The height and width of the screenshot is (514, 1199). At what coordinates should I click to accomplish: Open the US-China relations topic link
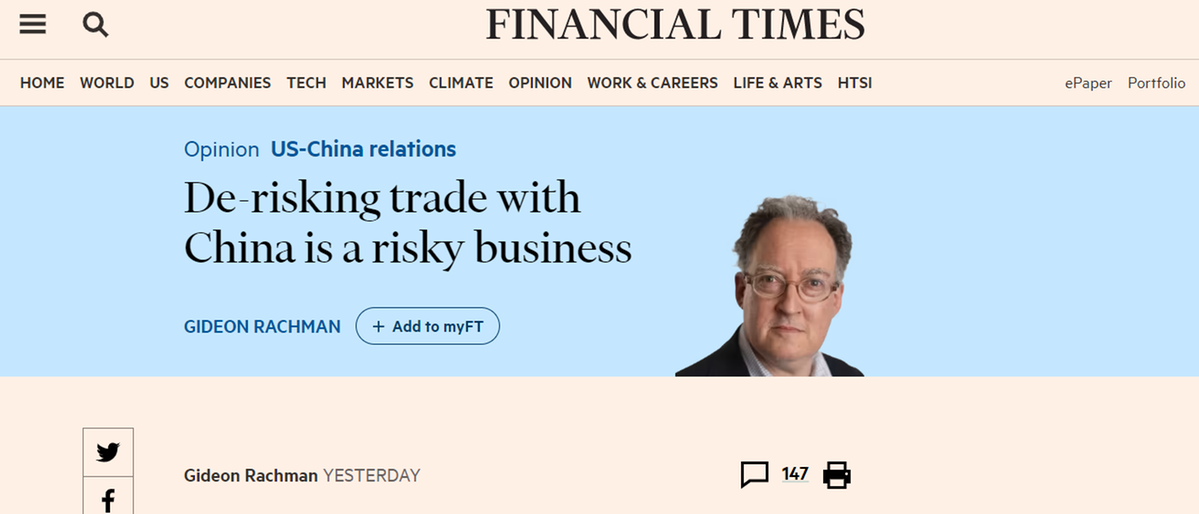pos(363,149)
